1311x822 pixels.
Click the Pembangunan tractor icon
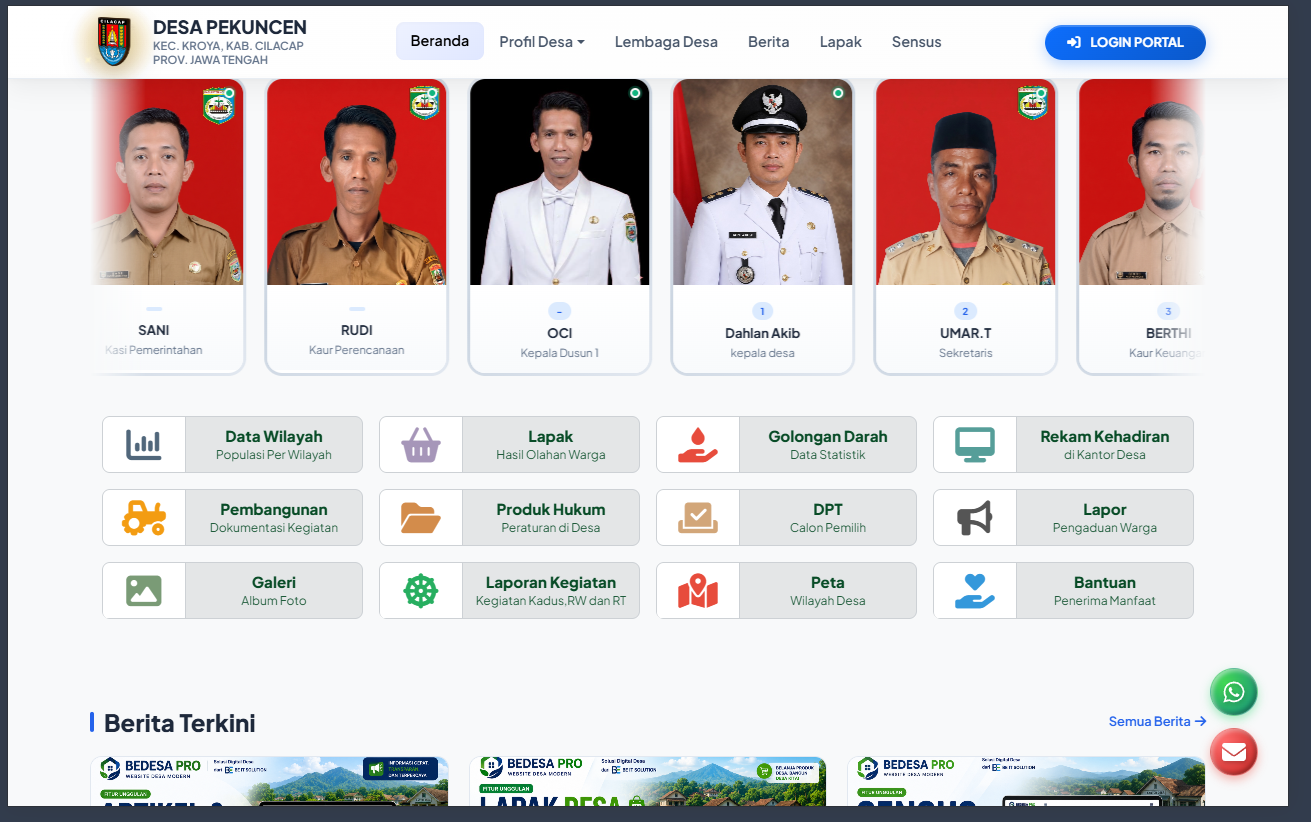click(144, 517)
